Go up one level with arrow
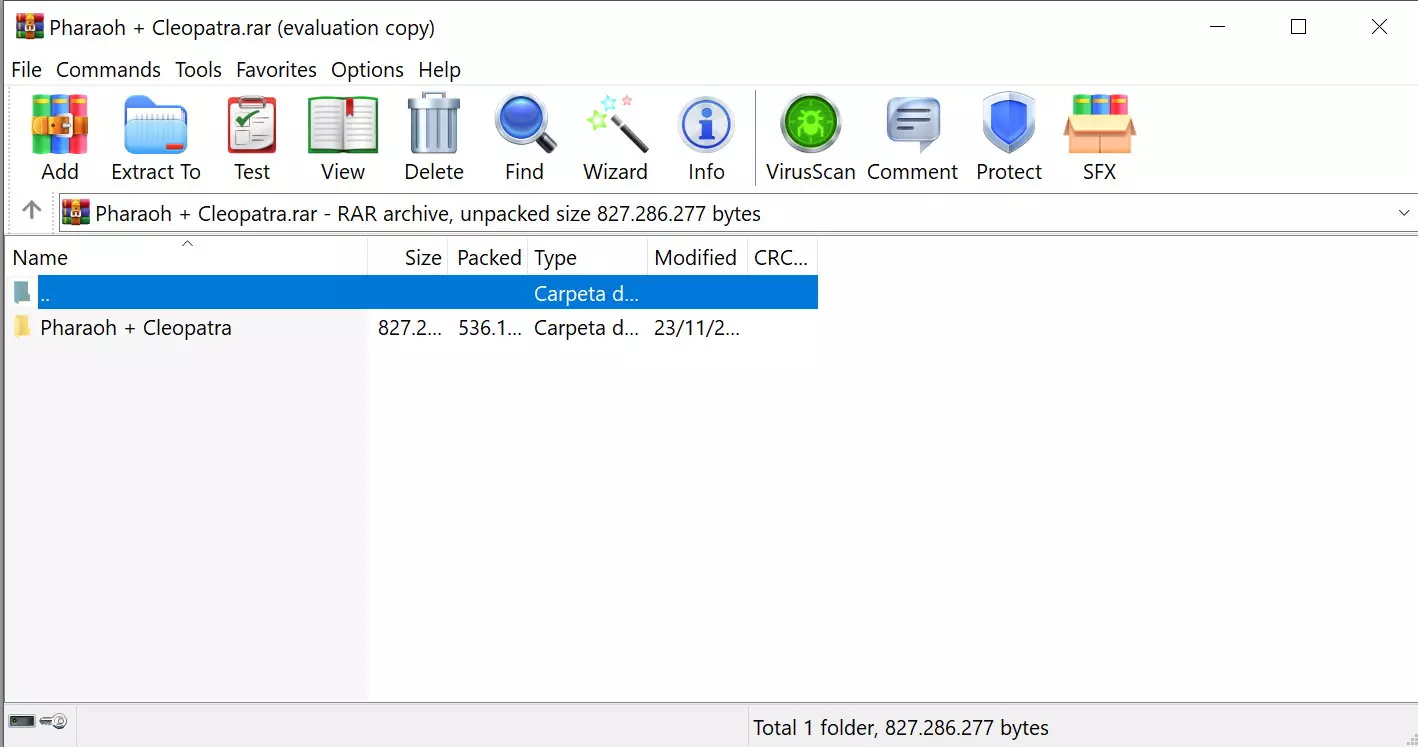 tap(31, 211)
